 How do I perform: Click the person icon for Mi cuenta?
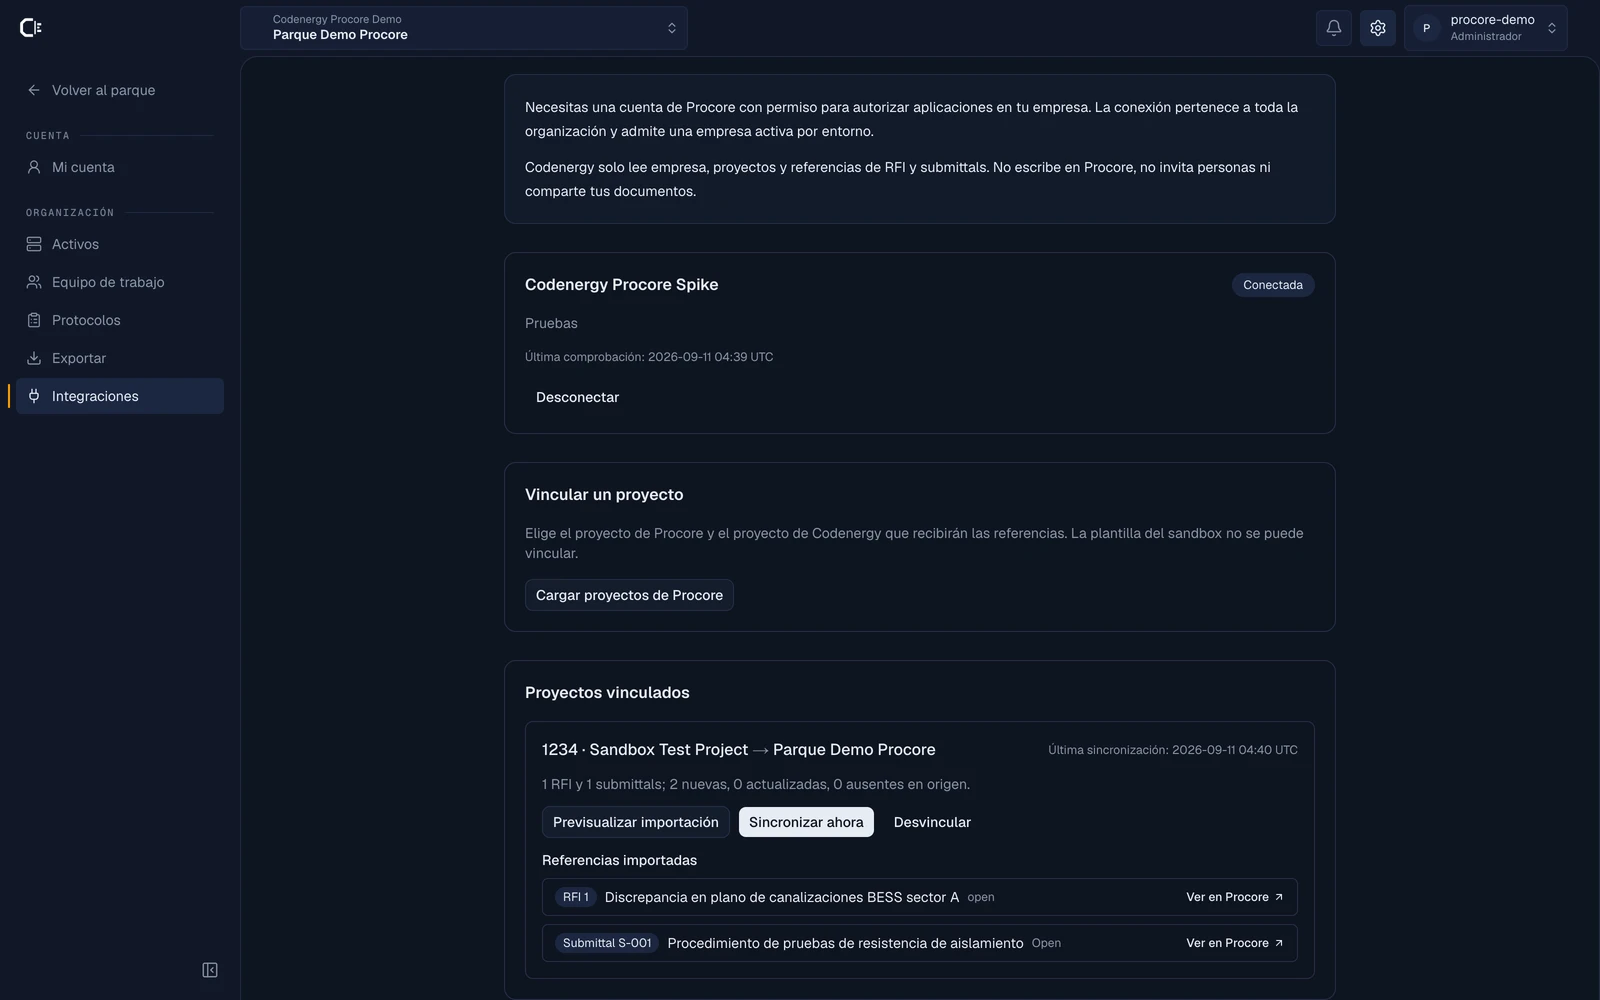34,167
